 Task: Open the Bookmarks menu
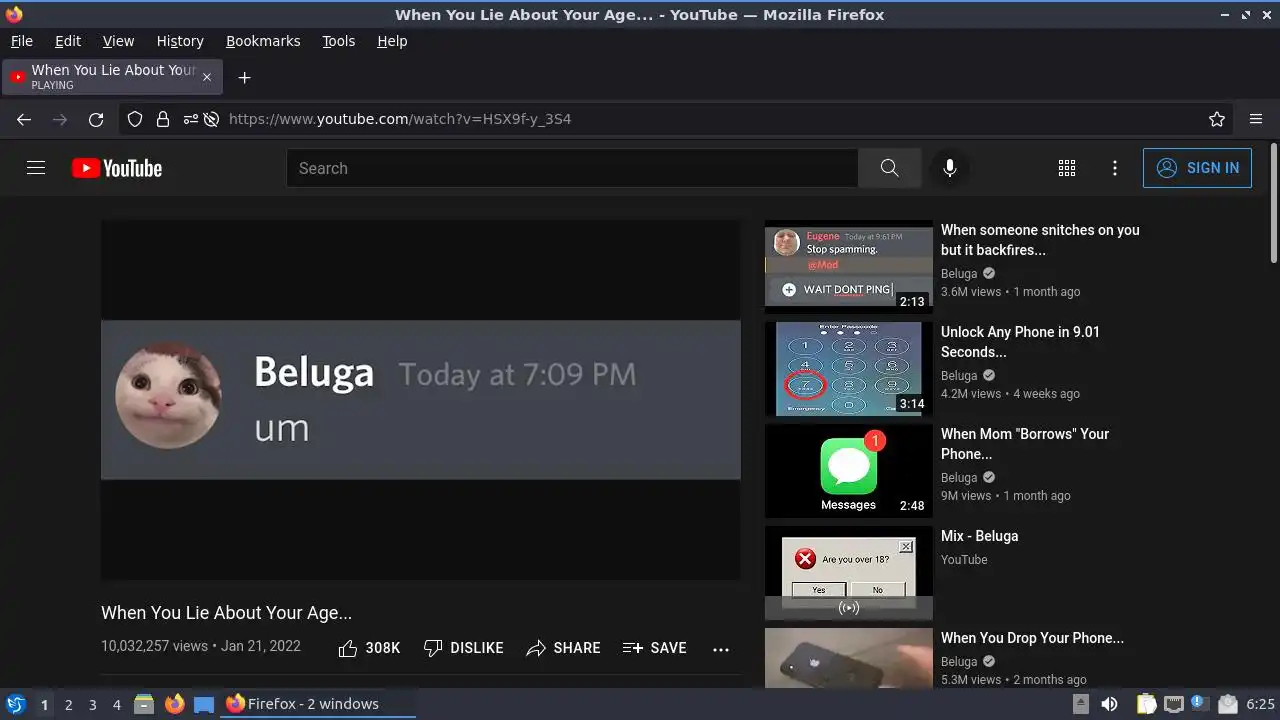263,41
